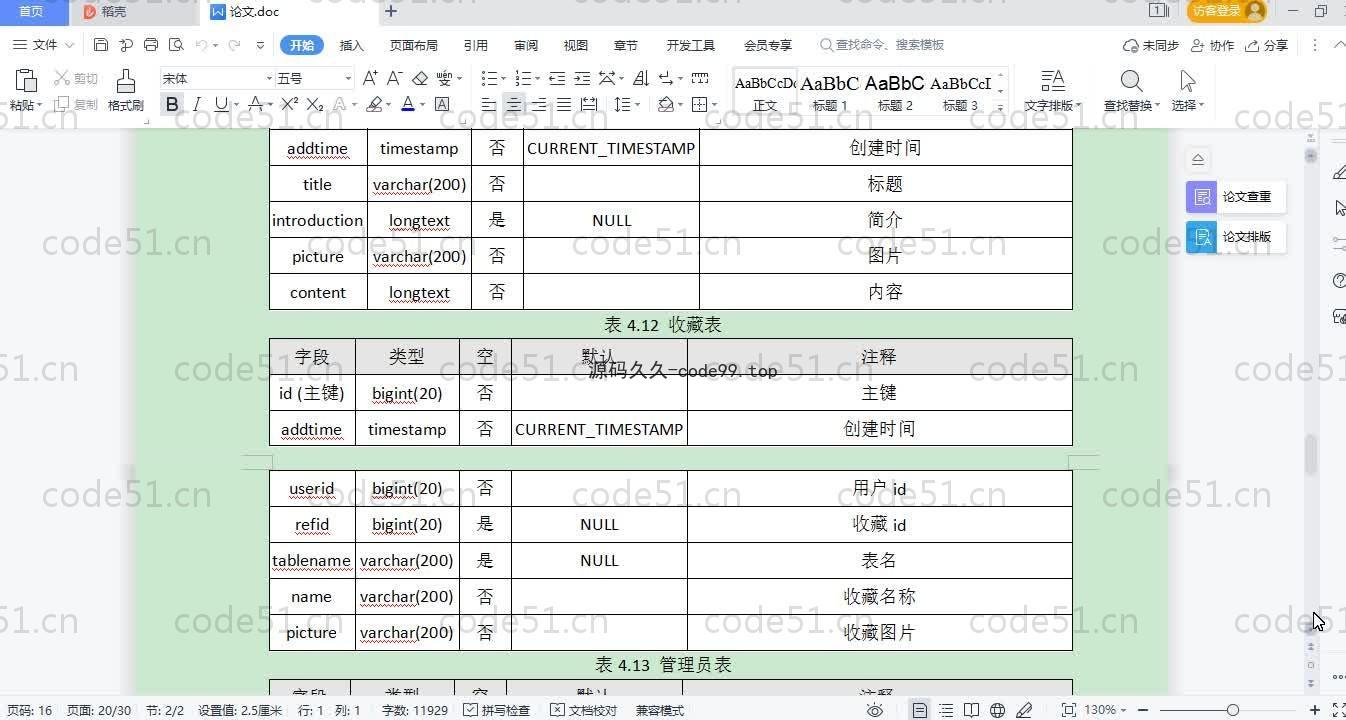Decrease font size with the A- icon
This screenshot has height=720, width=1346.
pyautogui.click(x=394, y=78)
